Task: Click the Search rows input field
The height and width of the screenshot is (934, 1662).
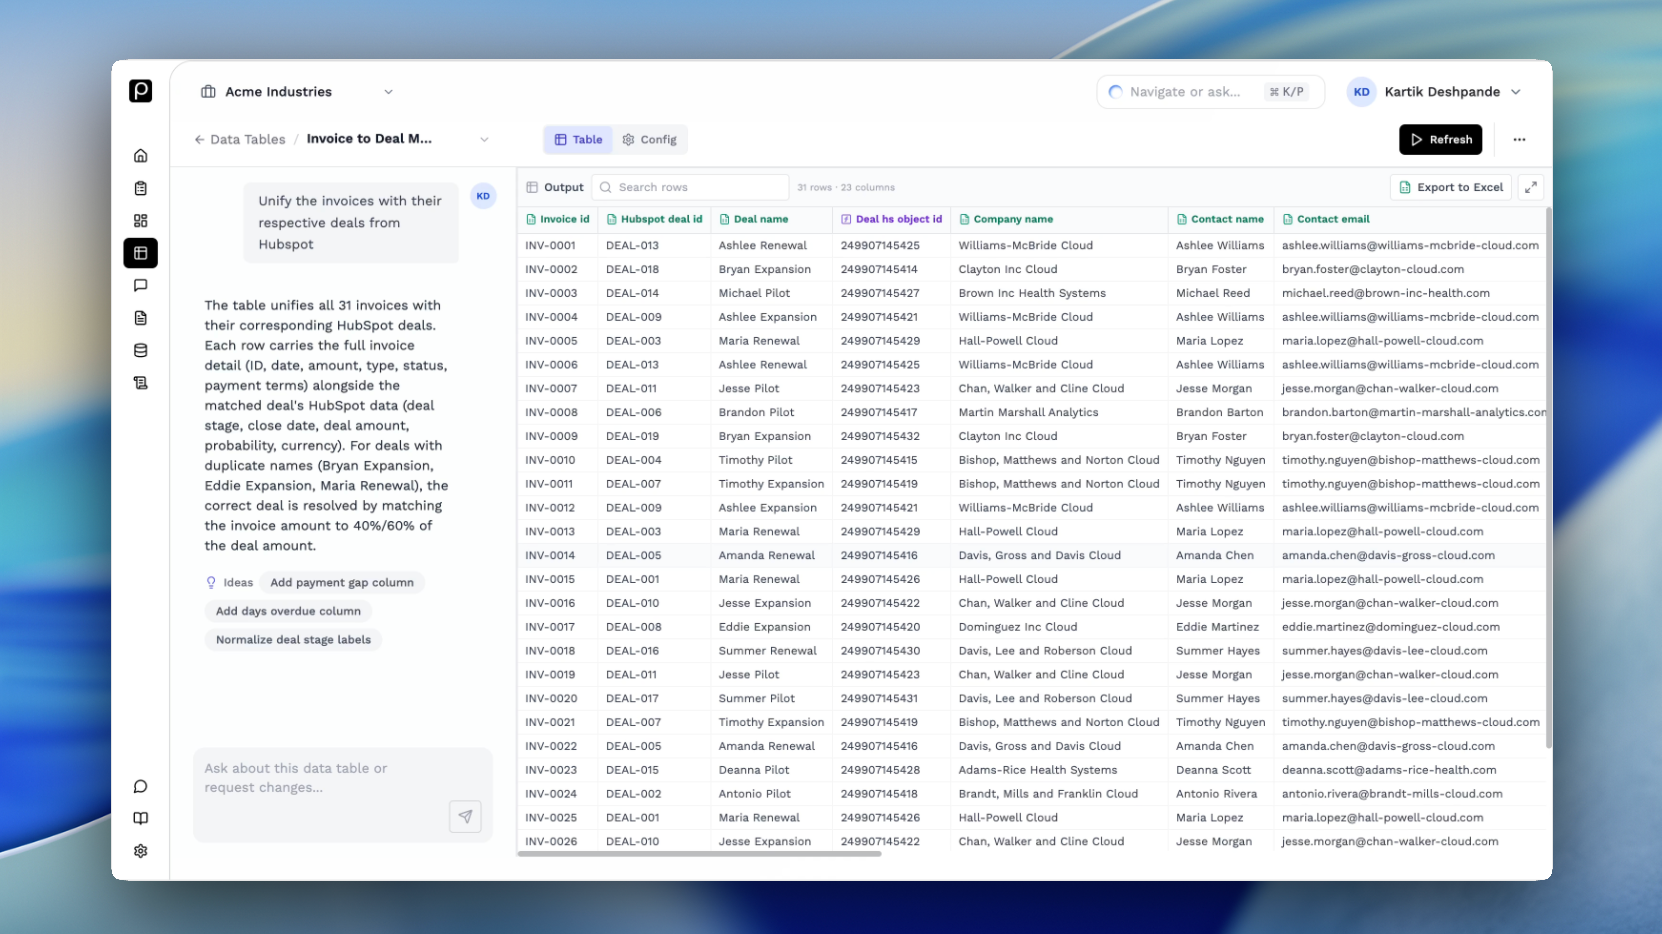Action: (x=690, y=187)
